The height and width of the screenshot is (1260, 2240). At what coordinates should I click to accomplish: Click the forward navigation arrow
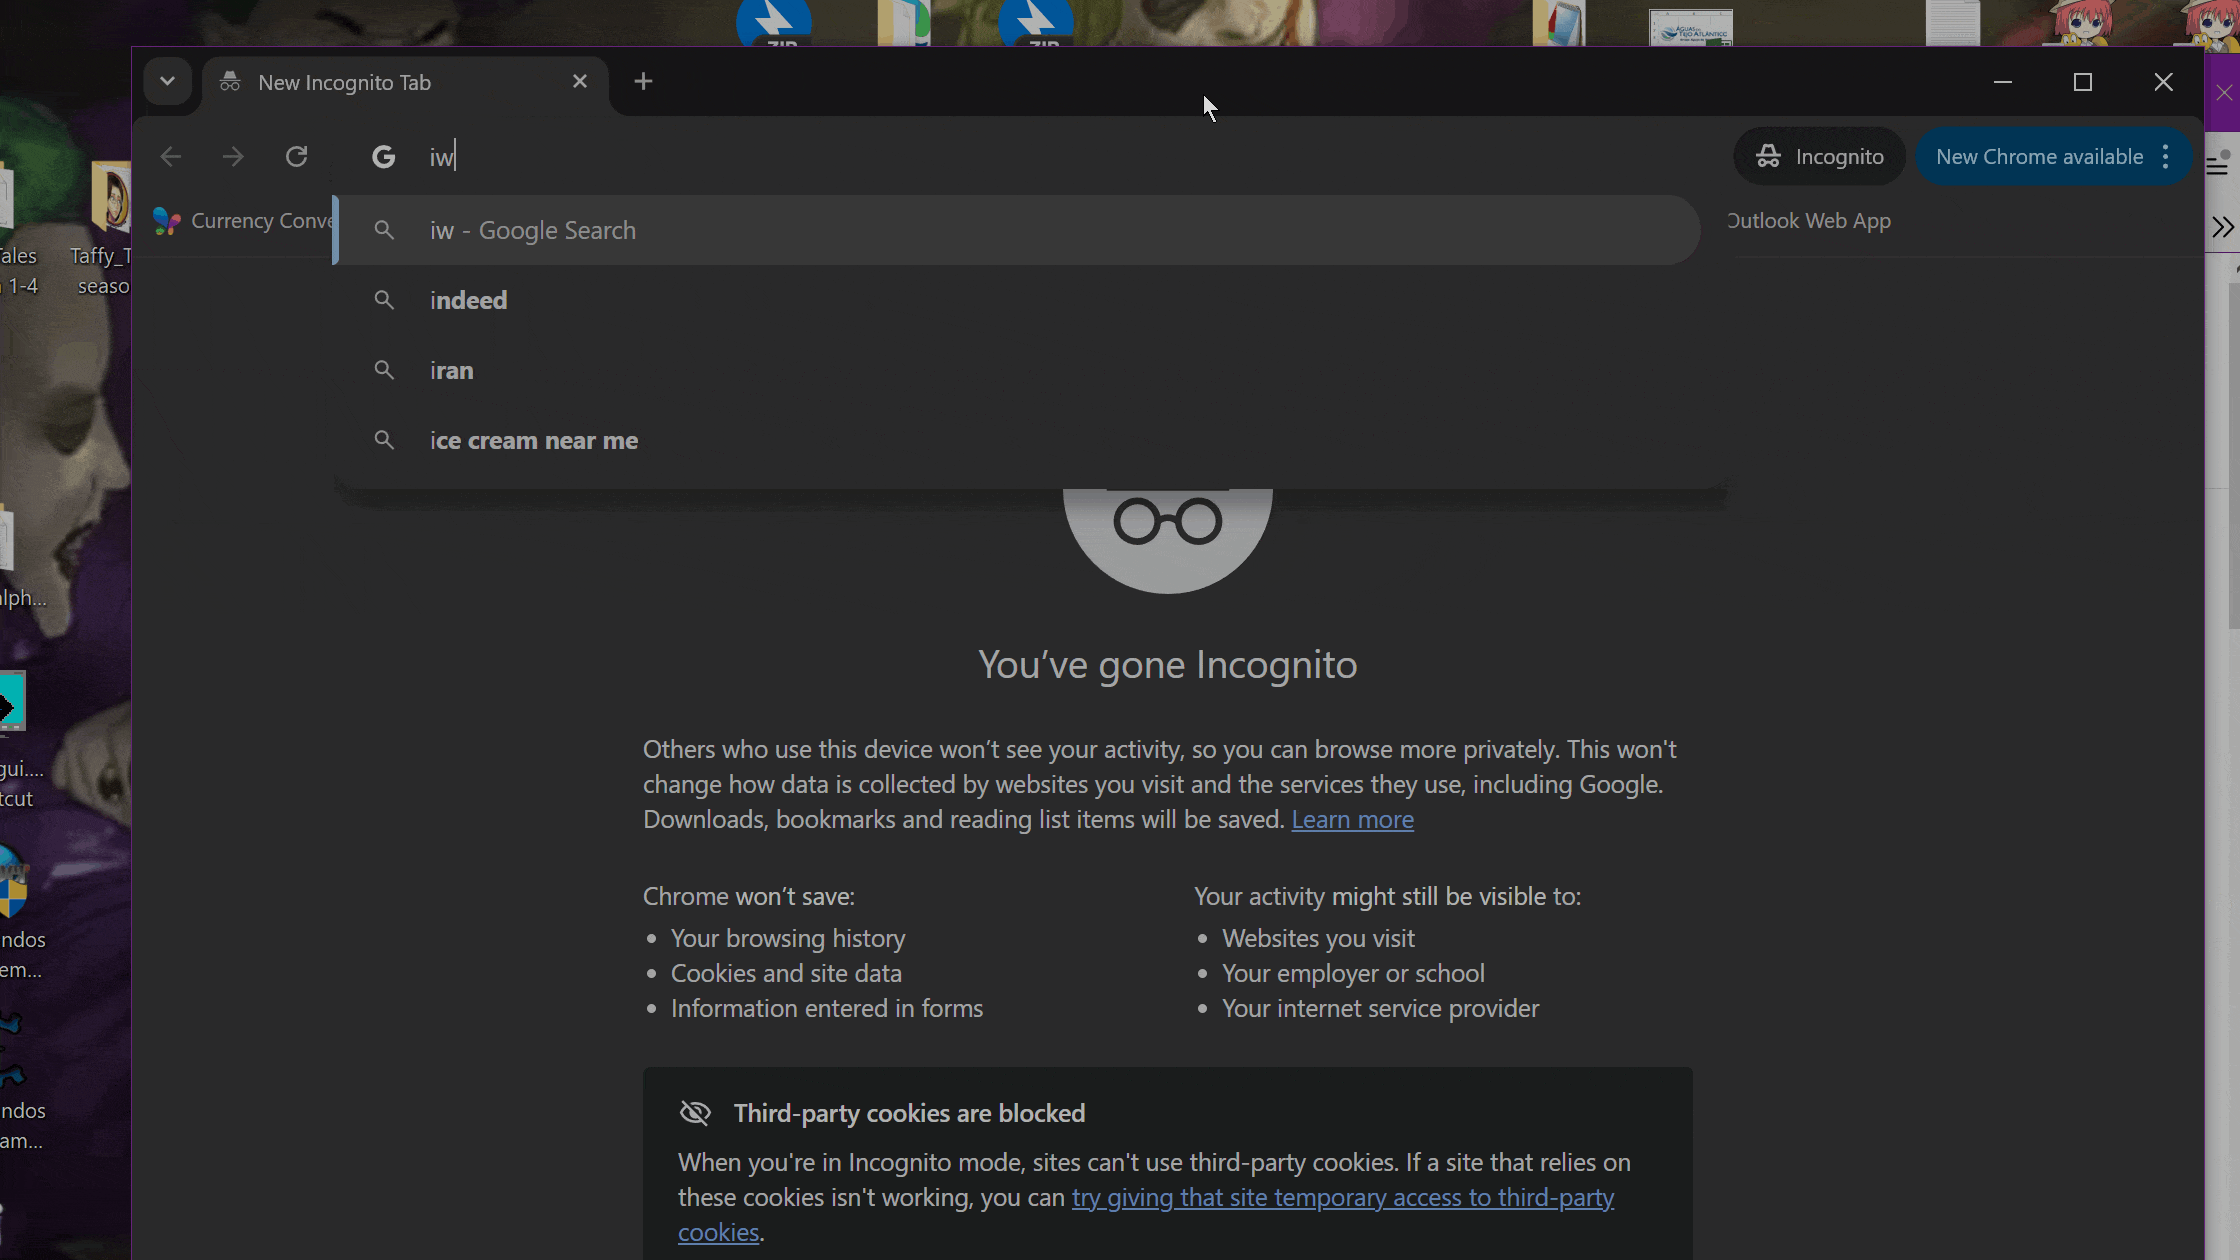click(x=233, y=157)
